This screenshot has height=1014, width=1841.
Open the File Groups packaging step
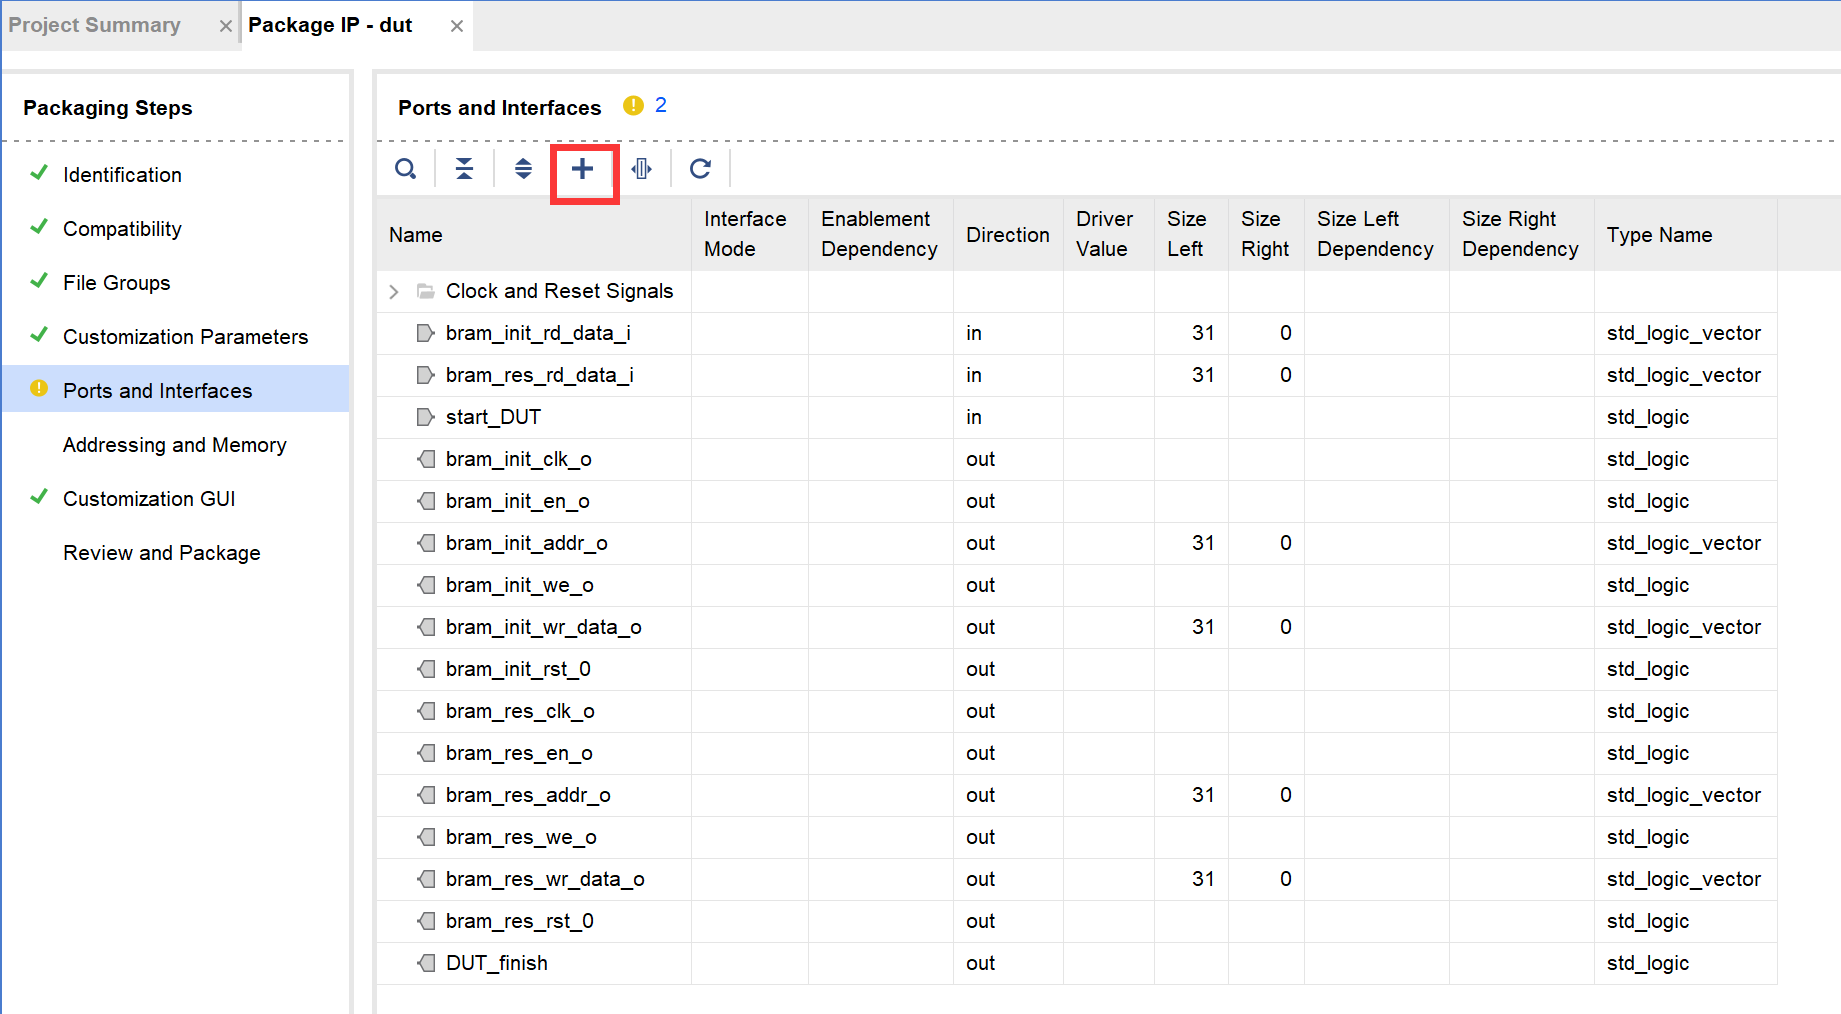click(116, 283)
